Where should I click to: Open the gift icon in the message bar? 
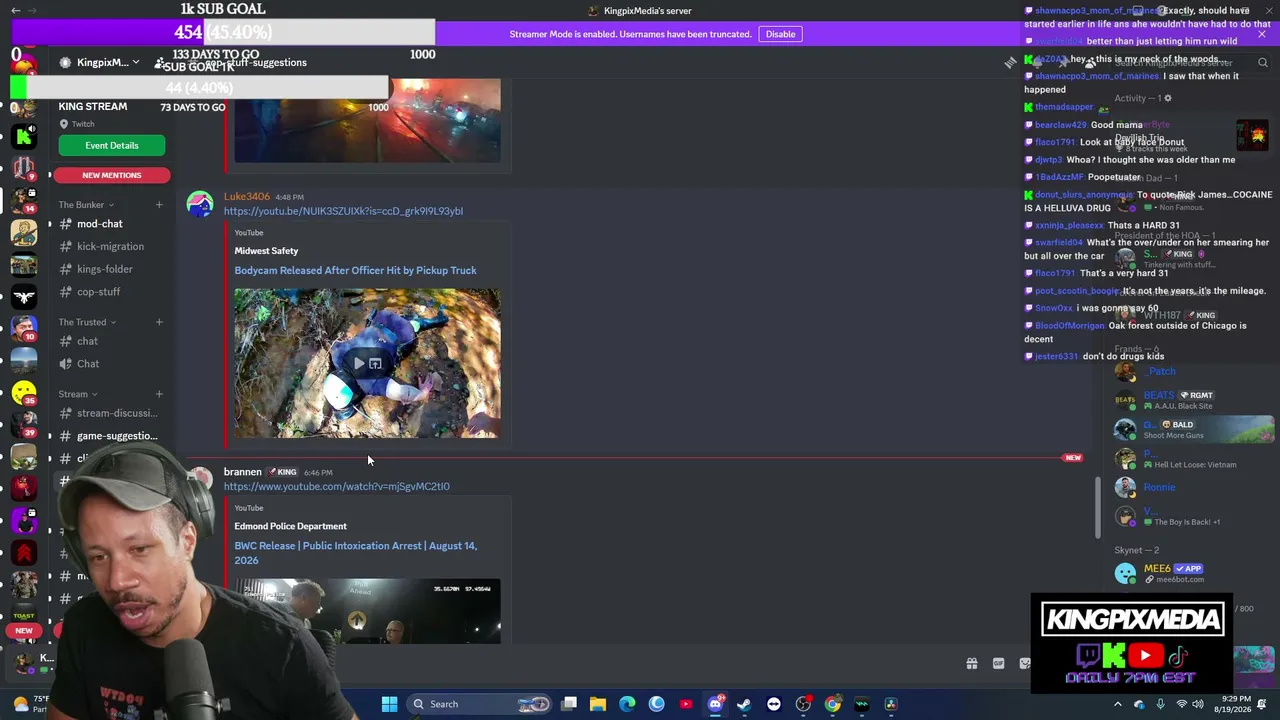point(971,663)
